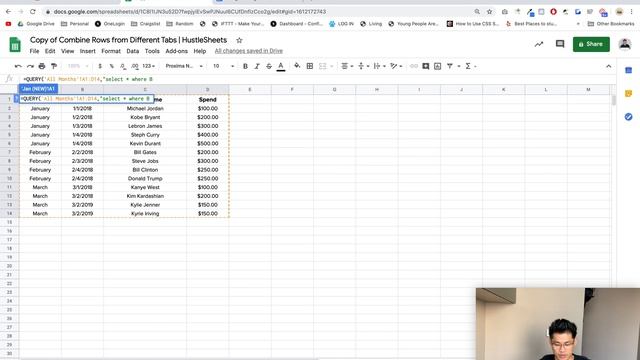This screenshot has height=360, width=640.
Task: Go back in the browser
Action: point(8,12)
